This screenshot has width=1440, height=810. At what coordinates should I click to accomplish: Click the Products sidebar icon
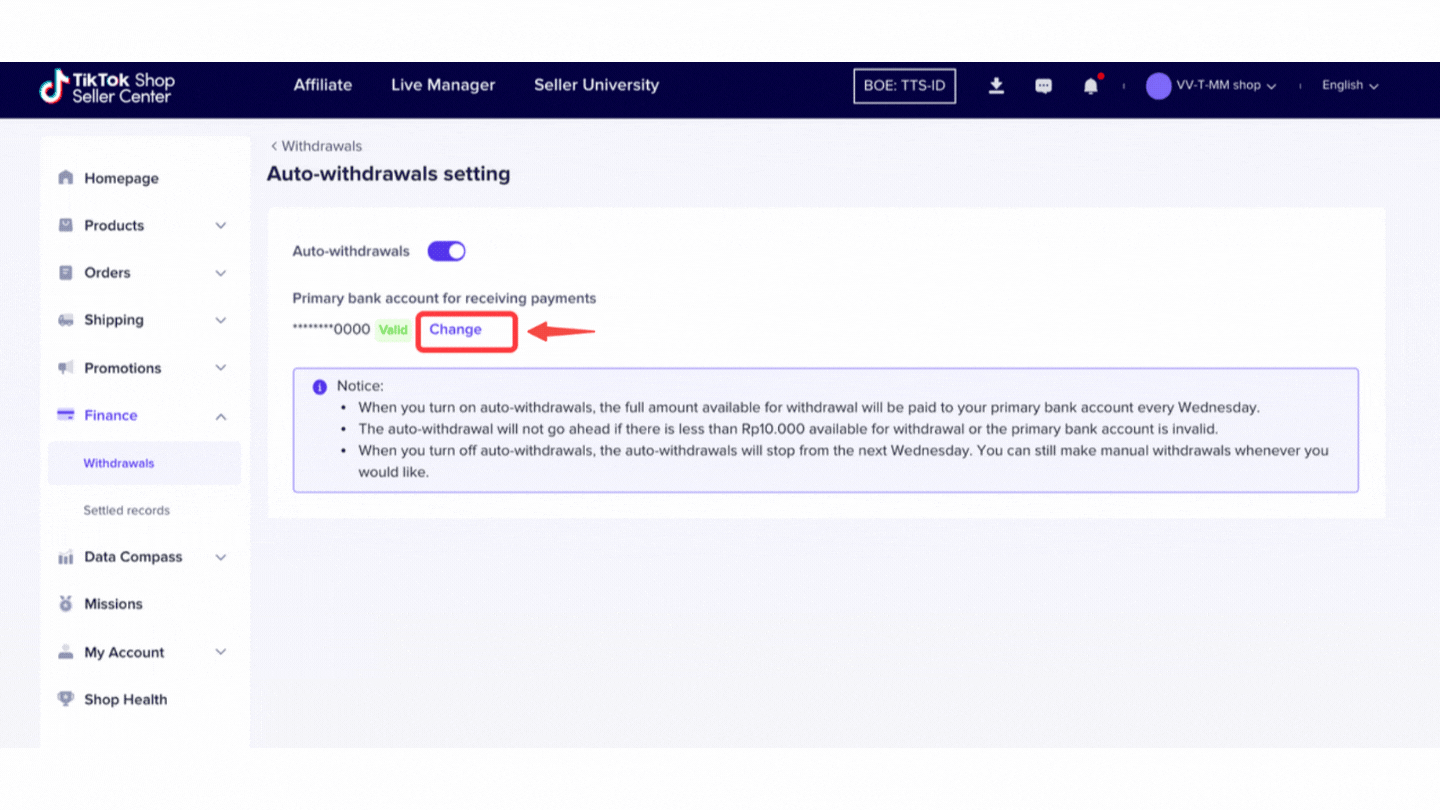coord(66,225)
